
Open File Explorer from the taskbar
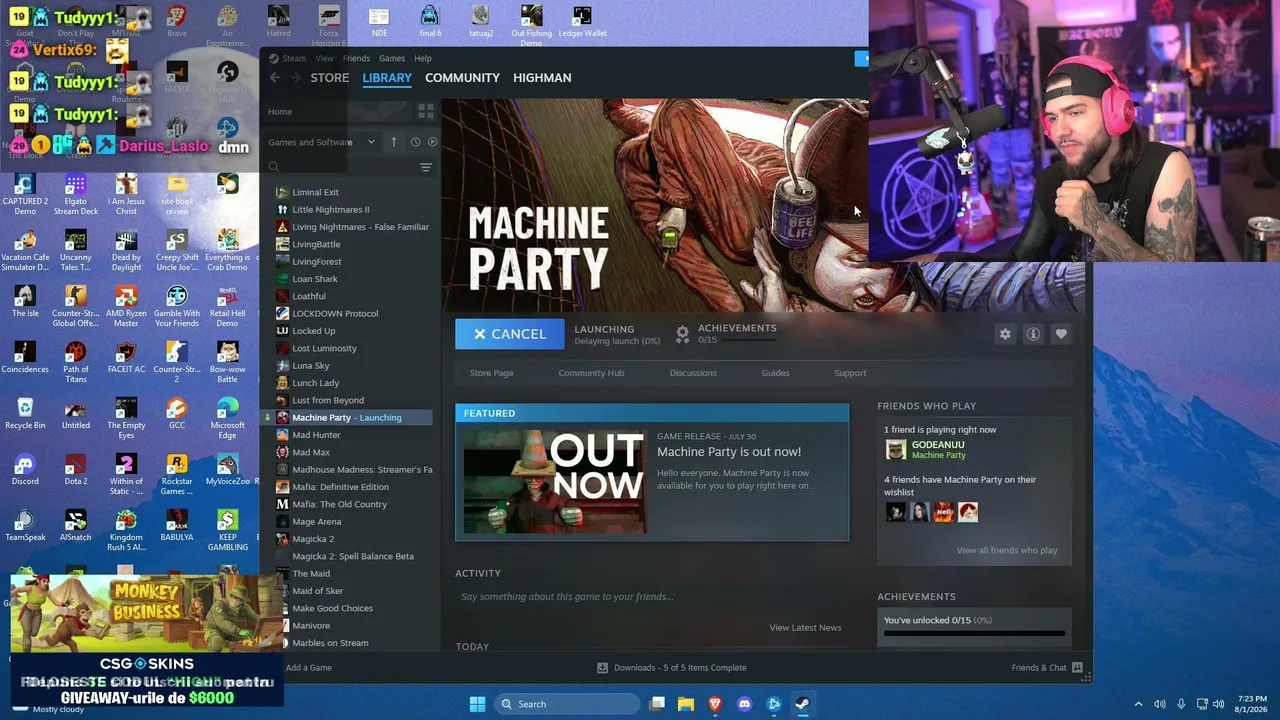point(686,704)
